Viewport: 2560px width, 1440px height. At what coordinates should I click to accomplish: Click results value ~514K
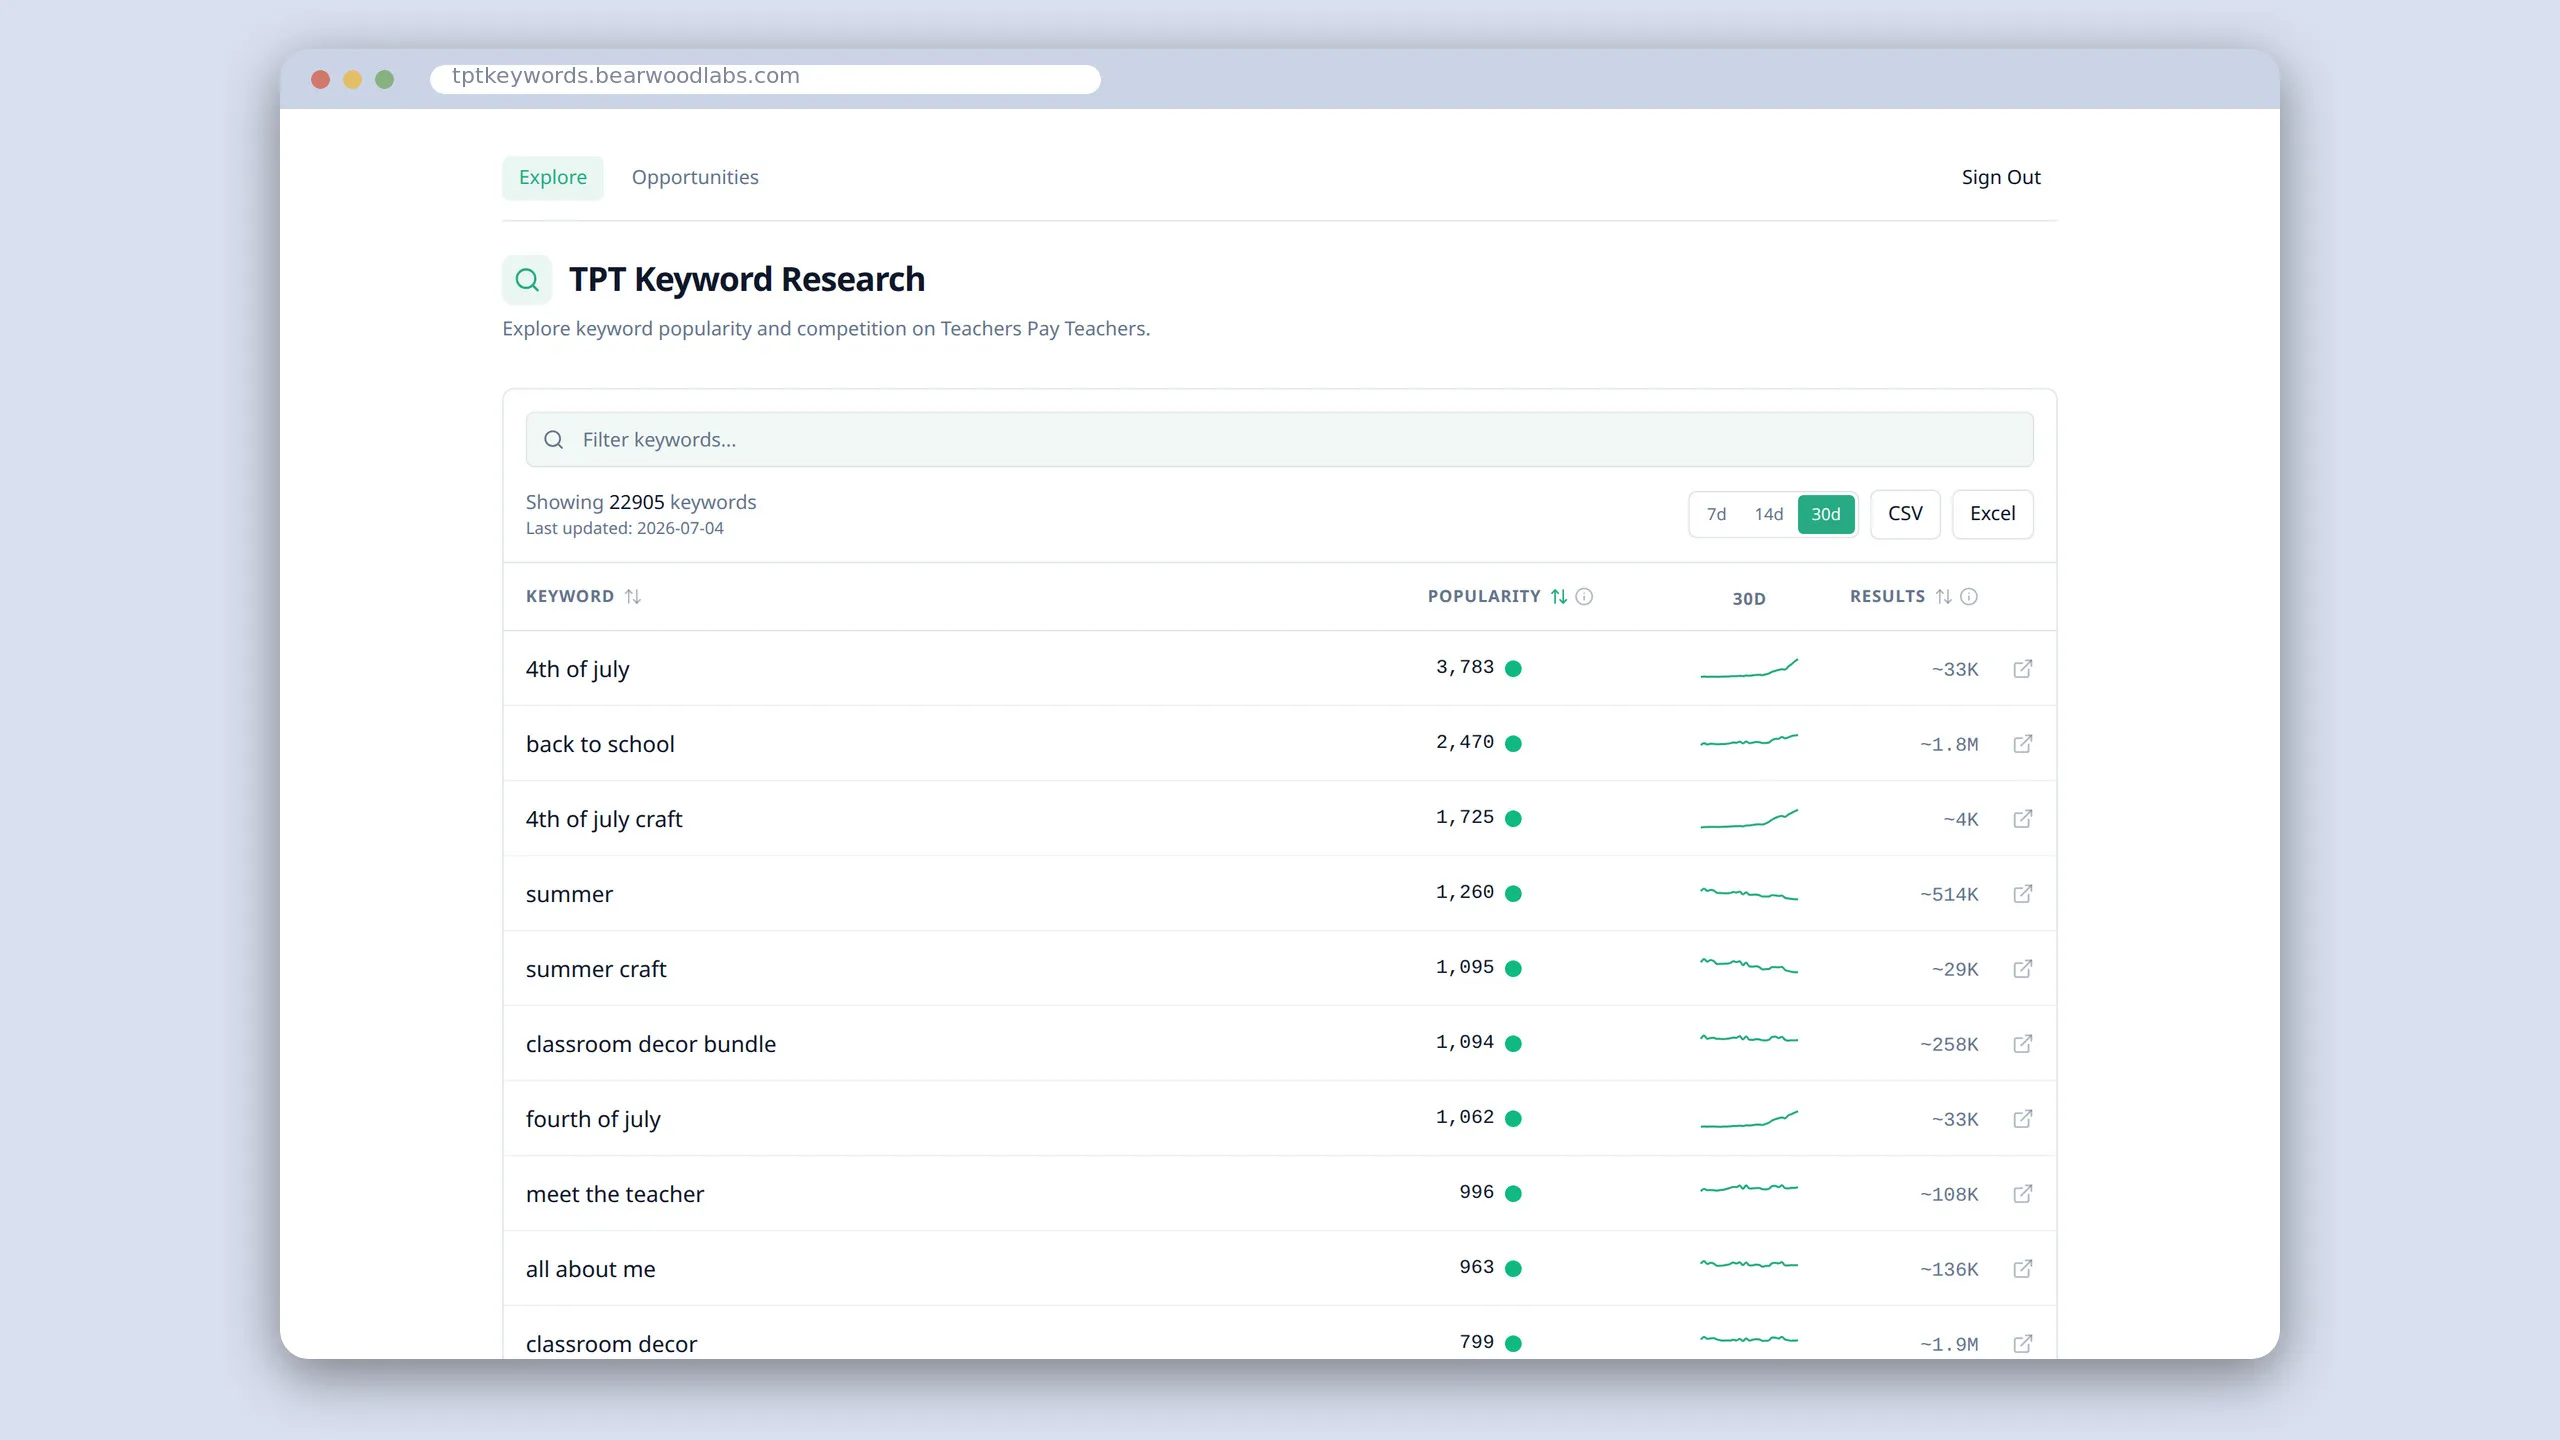point(1949,895)
